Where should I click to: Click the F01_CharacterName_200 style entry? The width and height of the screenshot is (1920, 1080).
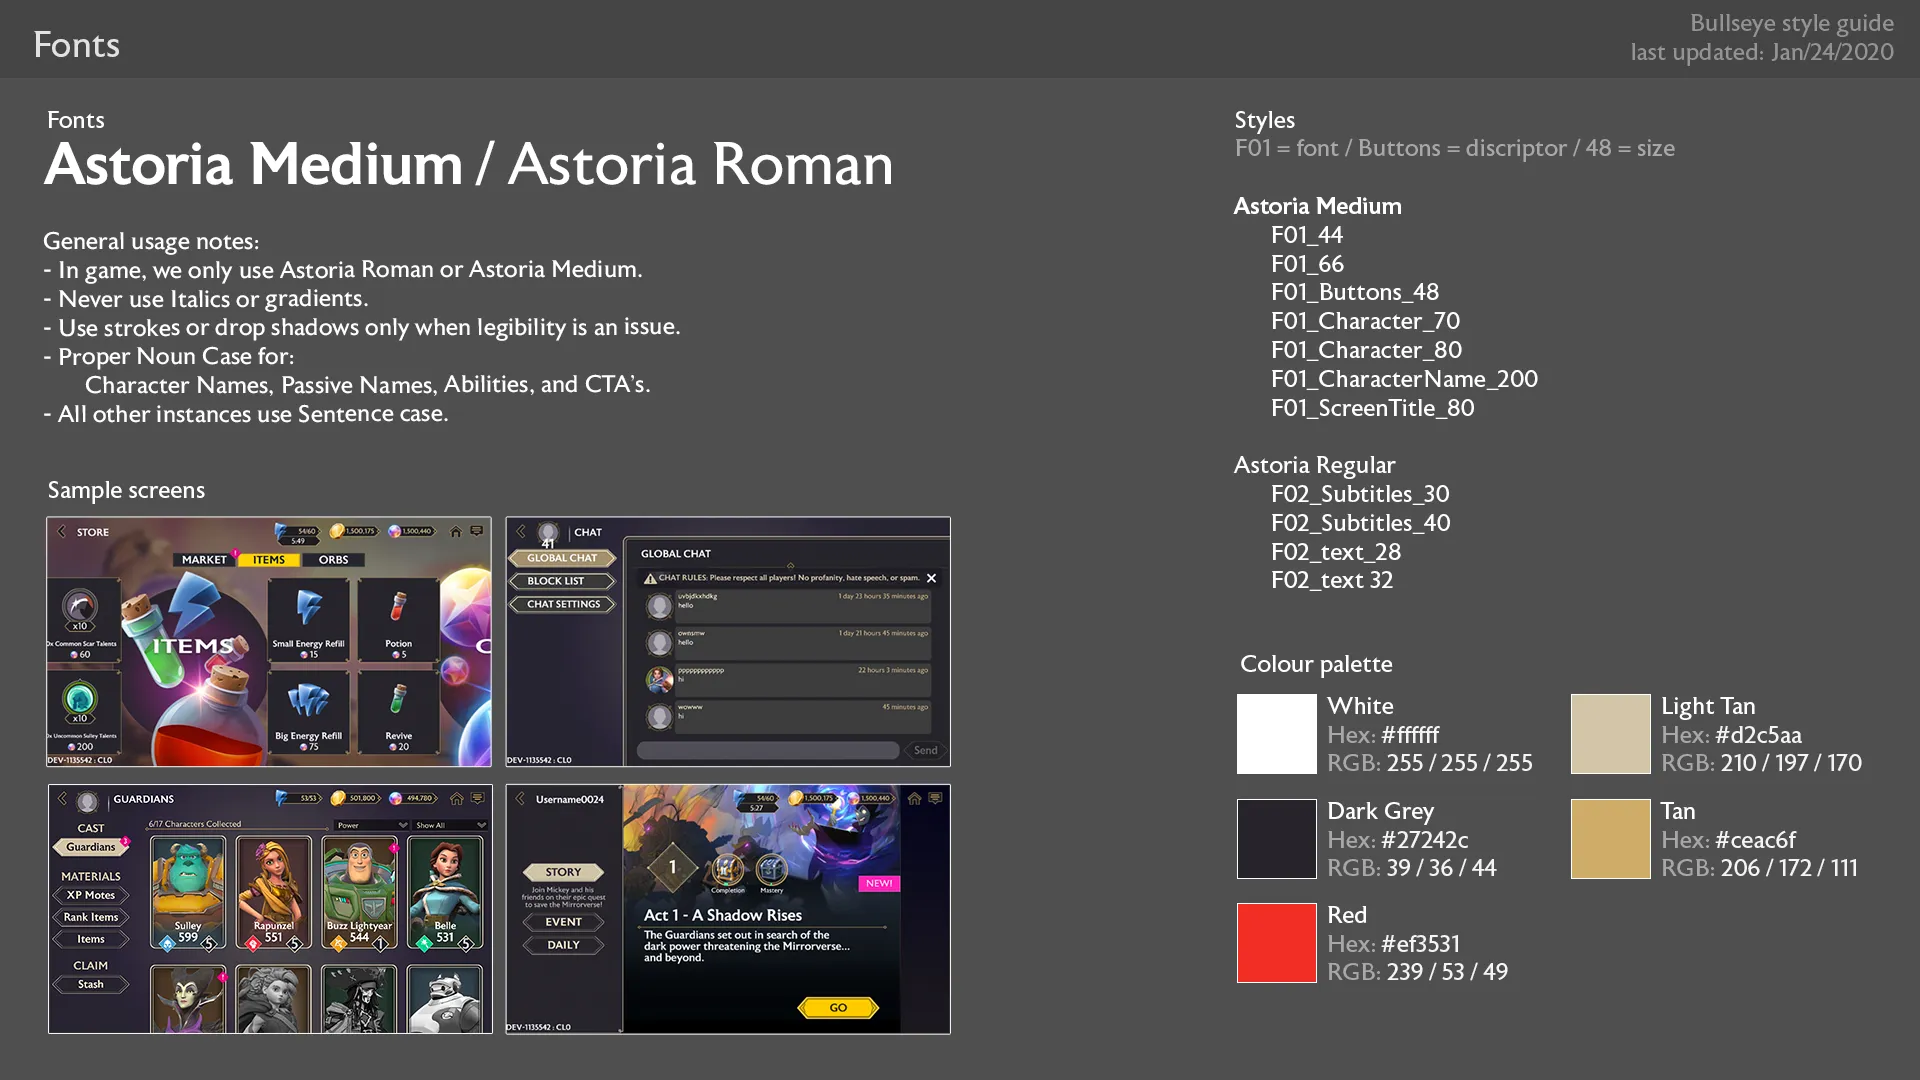coord(1404,379)
